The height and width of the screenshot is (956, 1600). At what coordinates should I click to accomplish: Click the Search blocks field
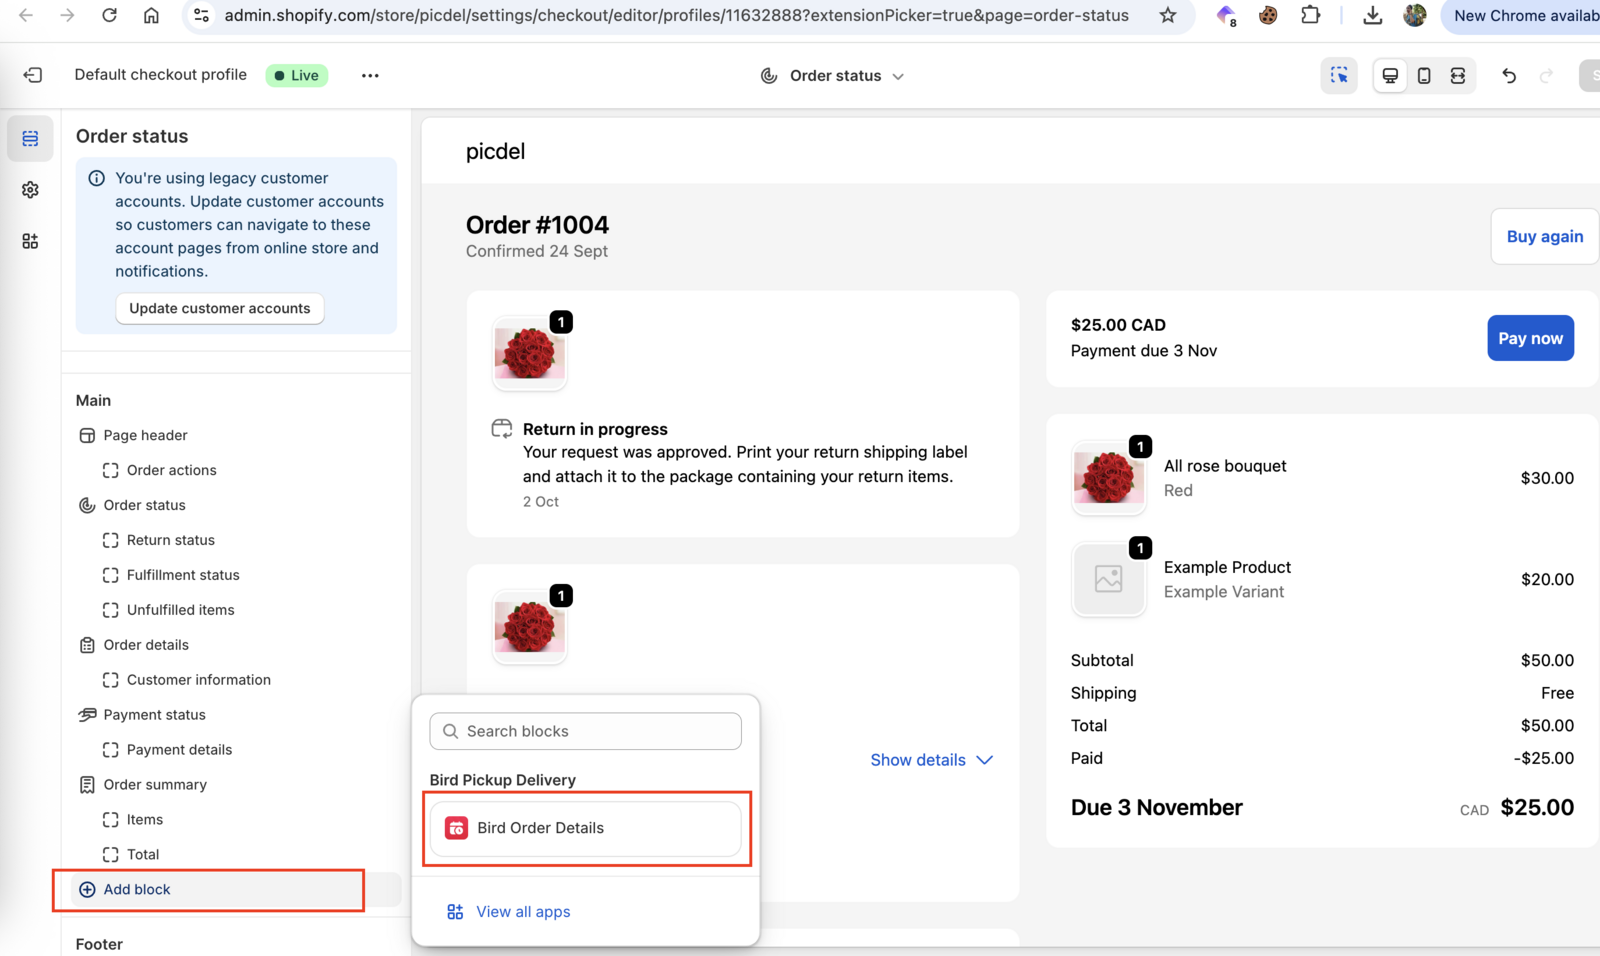coord(586,731)
